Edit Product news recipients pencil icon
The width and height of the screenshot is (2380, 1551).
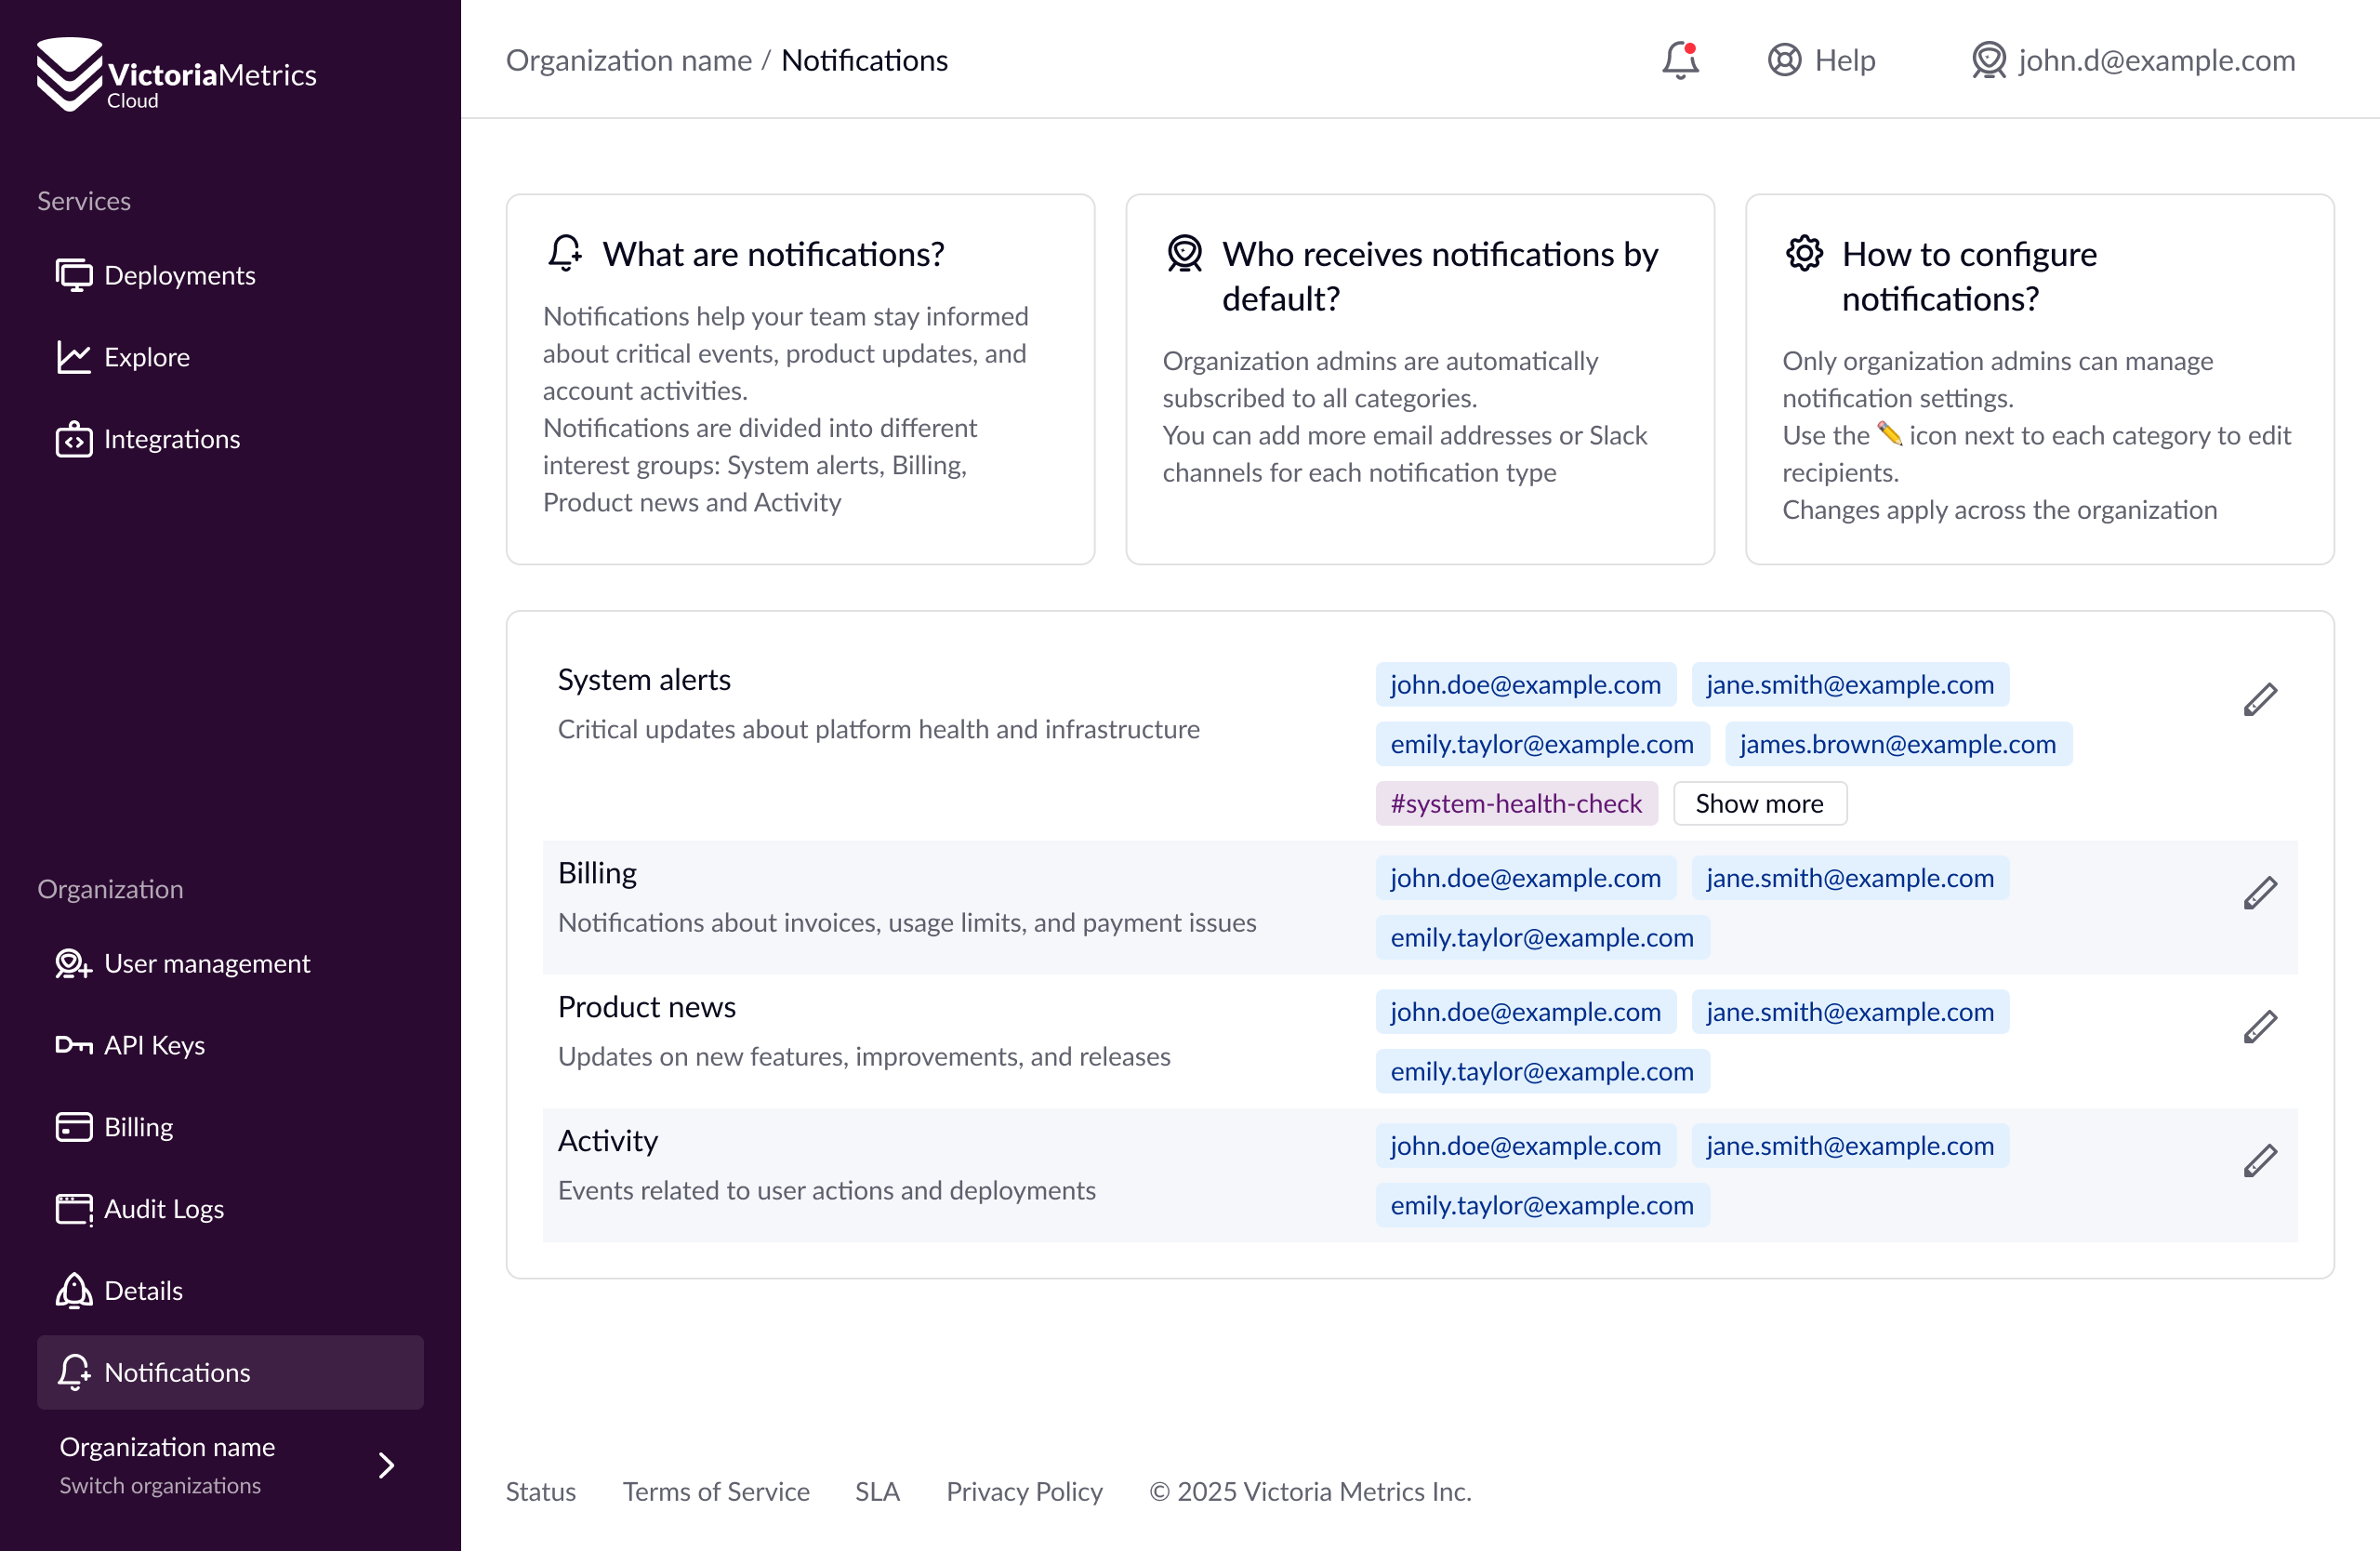point(2259,1027)
